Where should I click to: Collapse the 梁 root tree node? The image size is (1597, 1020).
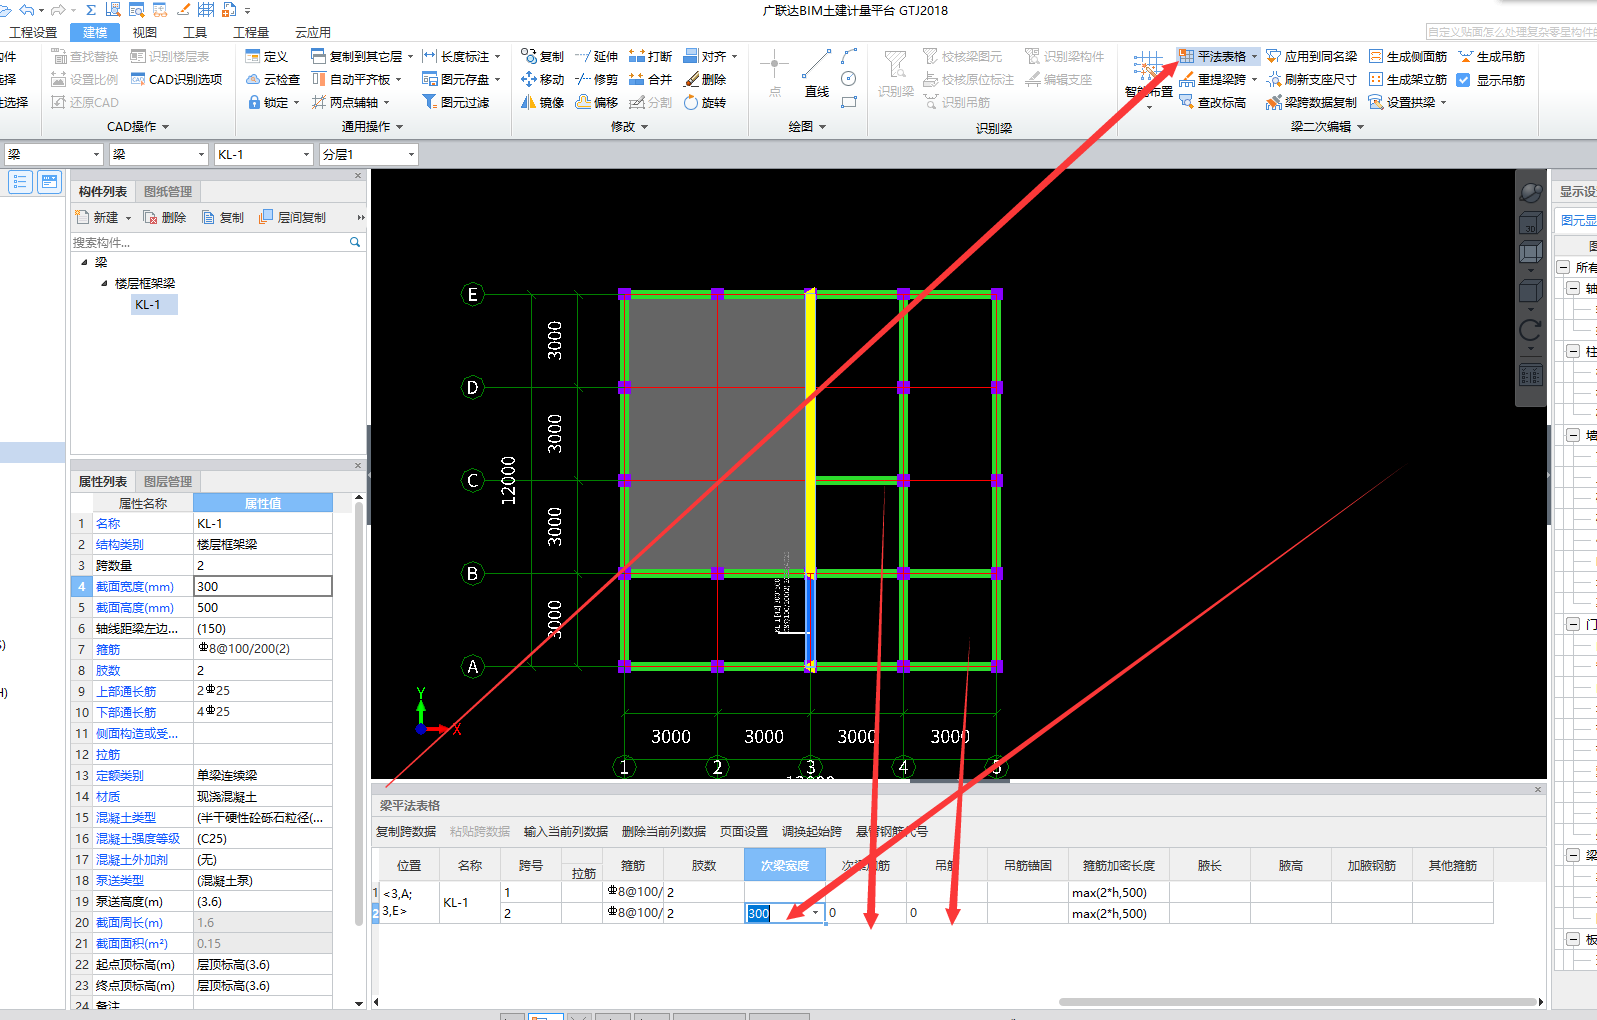point(85,262)
